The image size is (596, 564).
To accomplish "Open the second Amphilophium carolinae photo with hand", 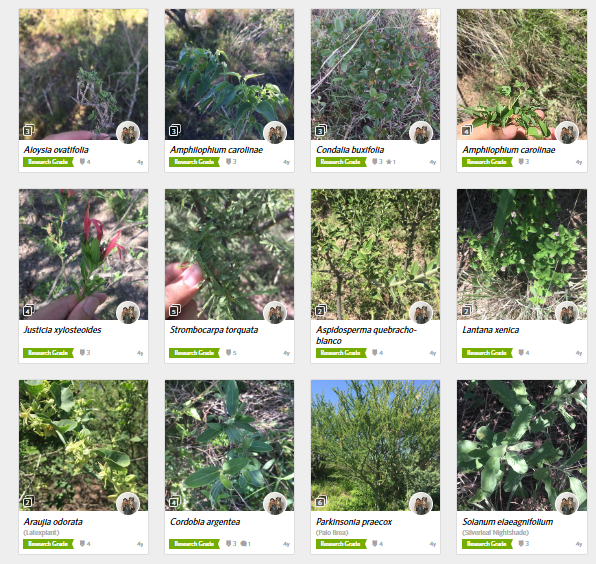I will pyautogui.click(x=522, y=74).
